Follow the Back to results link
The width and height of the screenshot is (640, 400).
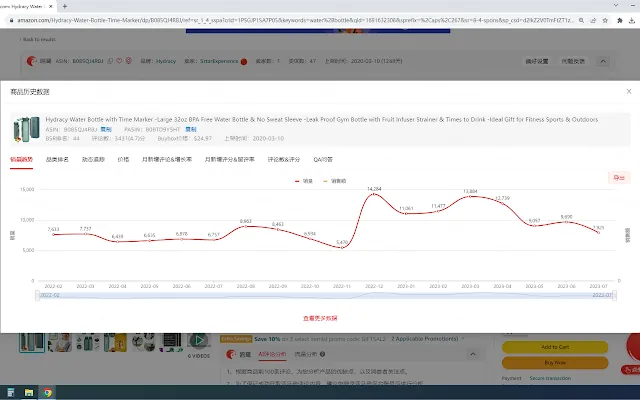[x=38, y=39]
